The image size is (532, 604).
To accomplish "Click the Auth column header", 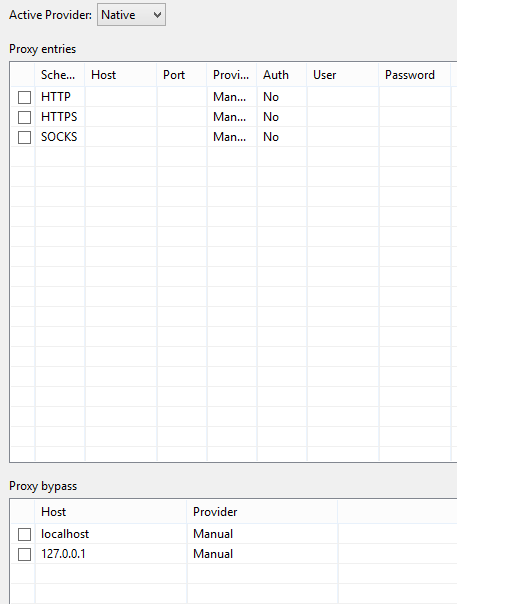I will (x=282, y=75).
